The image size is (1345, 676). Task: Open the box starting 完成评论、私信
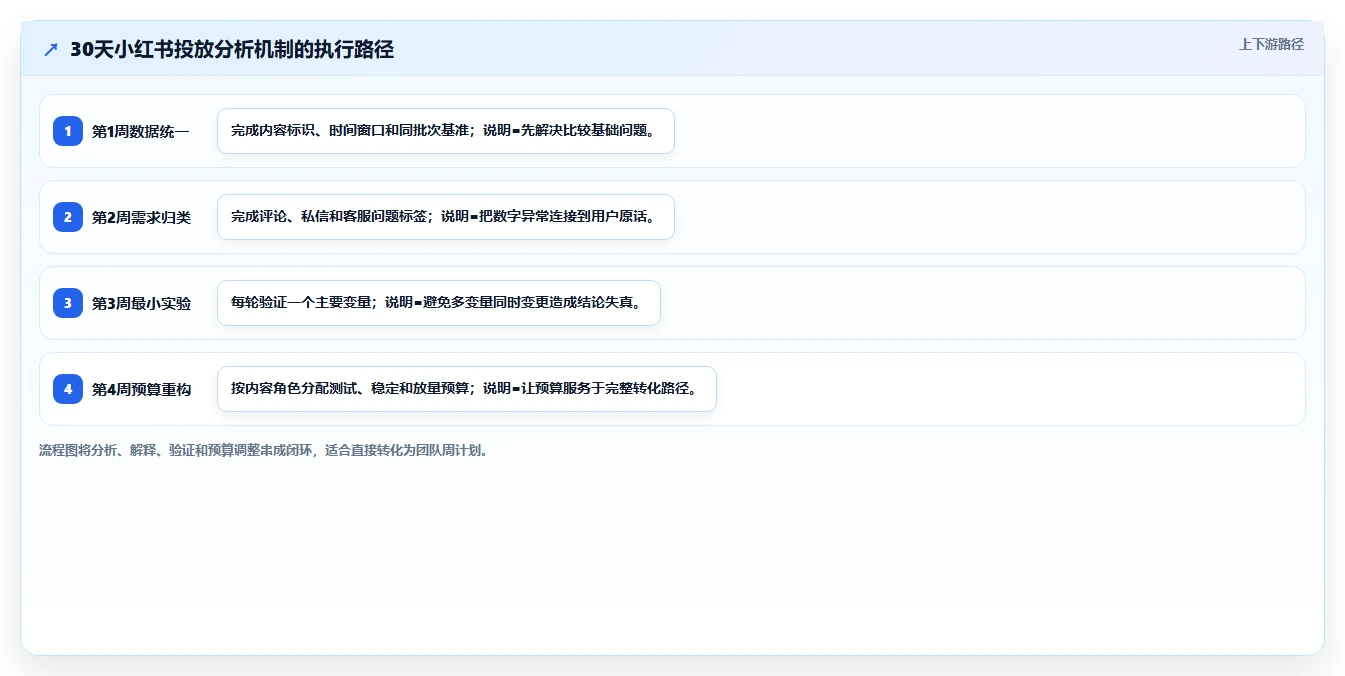446,217
